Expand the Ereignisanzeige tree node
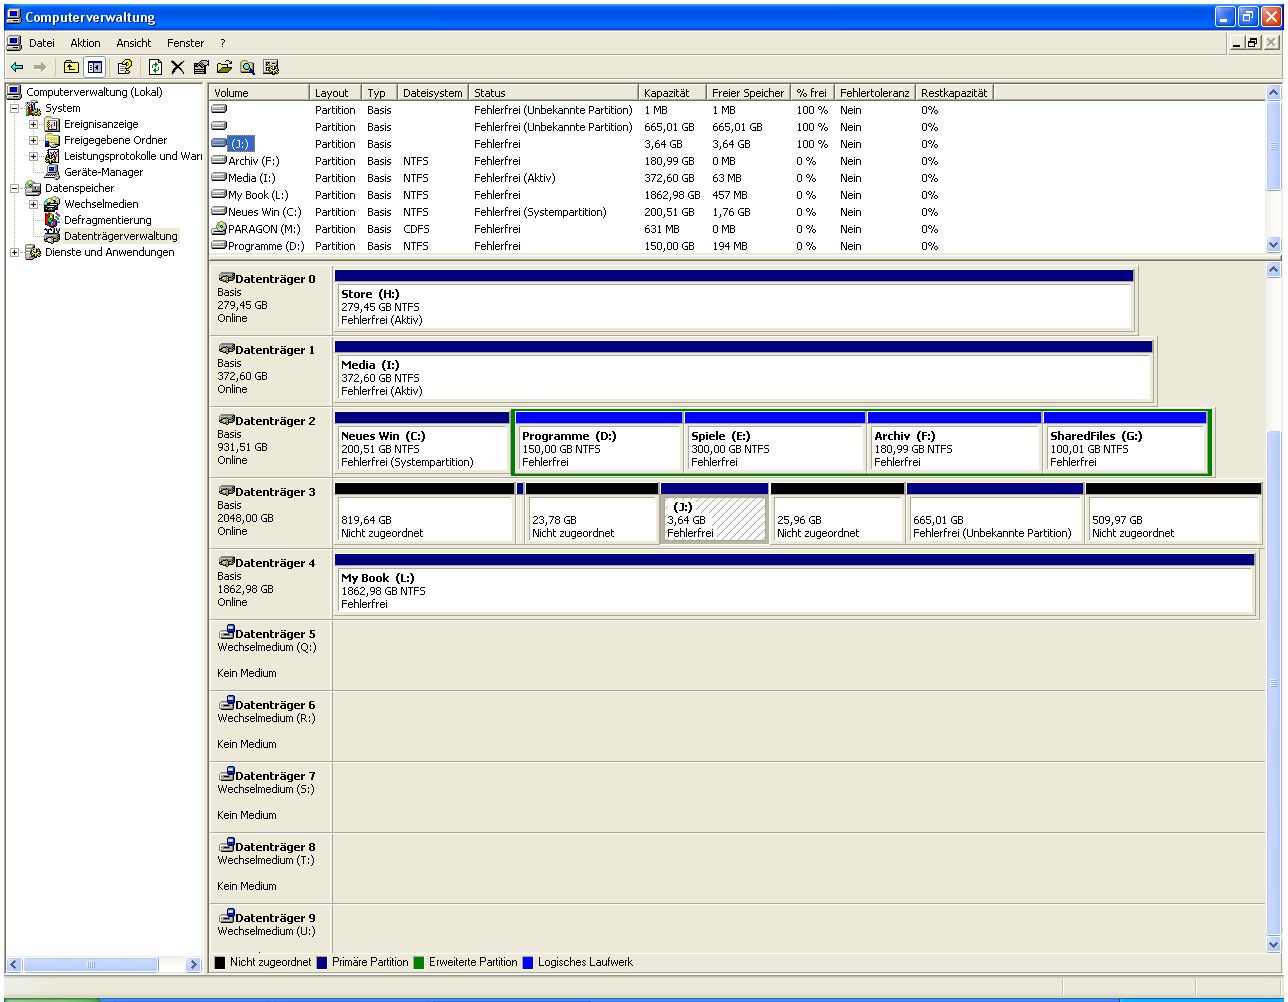The image size is (1288, 1002). pyautogui.click(x=34, y=124)
